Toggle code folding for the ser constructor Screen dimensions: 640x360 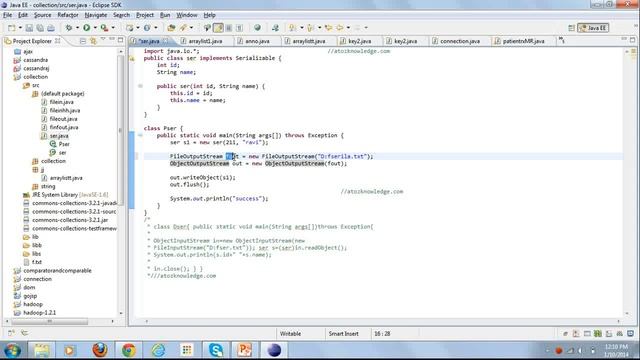[x=140, y=86]
